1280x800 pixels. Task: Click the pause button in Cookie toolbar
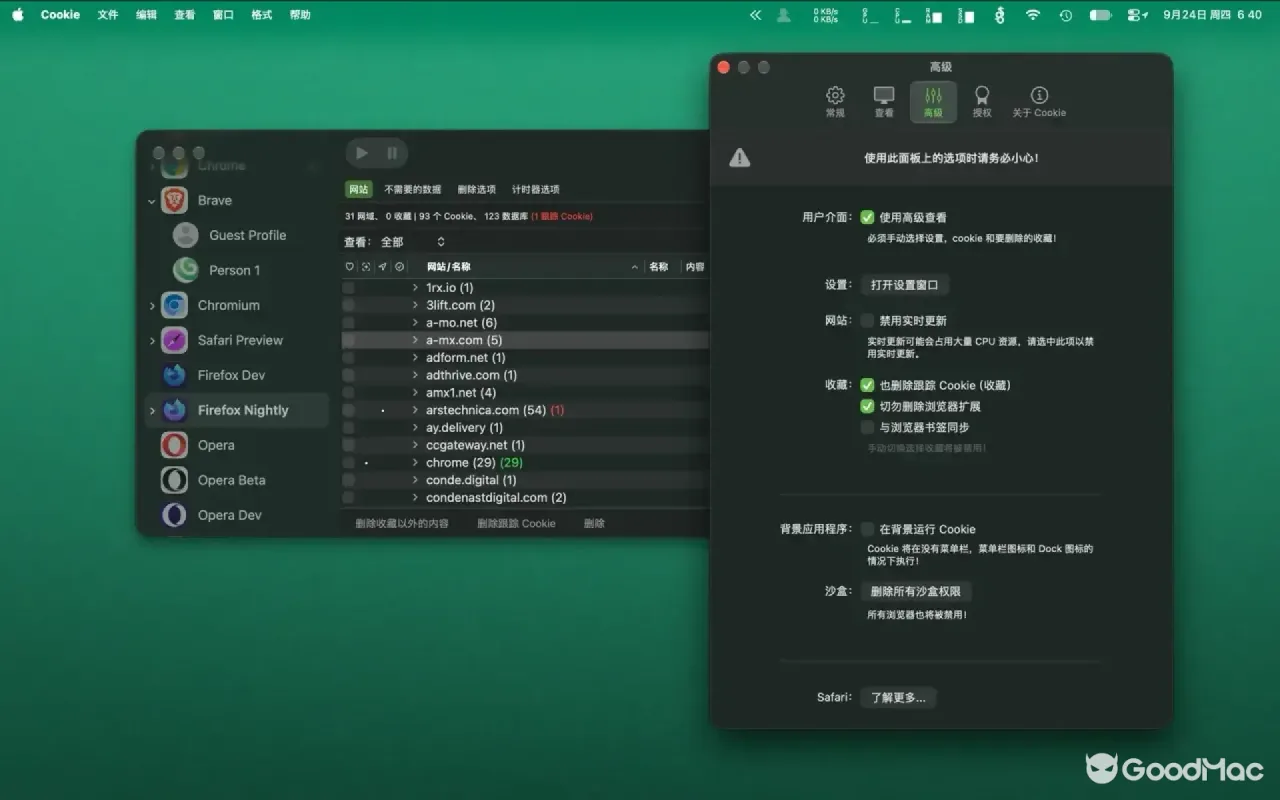392,153
